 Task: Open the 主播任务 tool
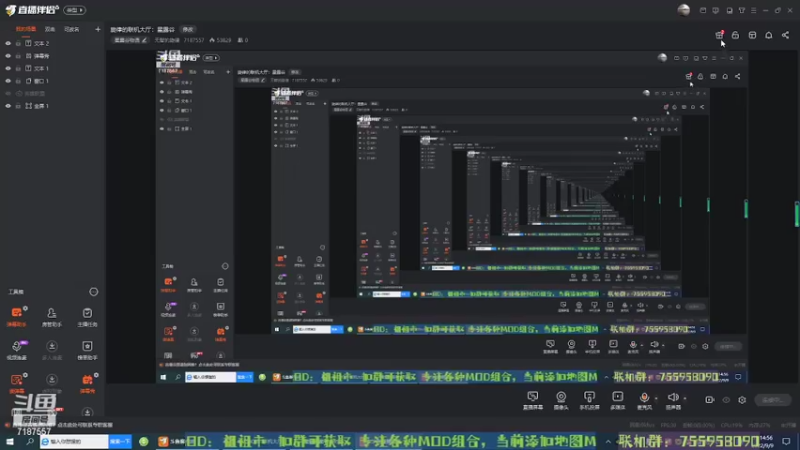tap(87, 317)
